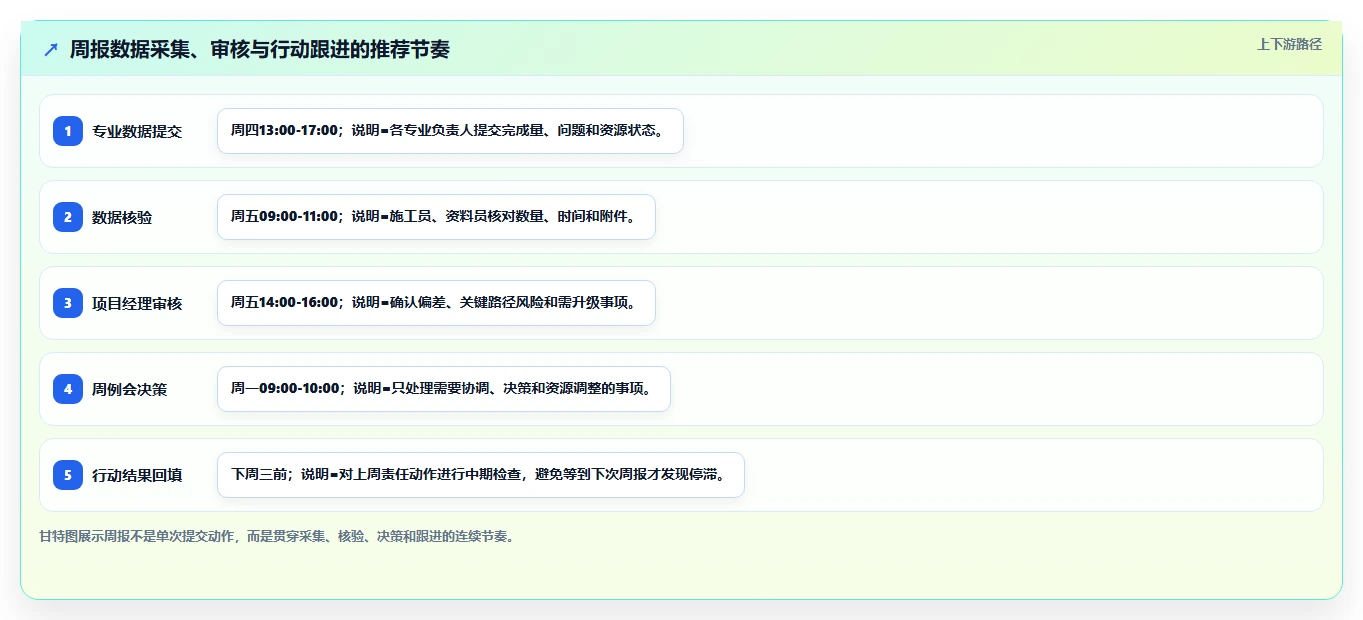1363x620 pixels.
Task: Click the 周五09:00-11:00 description box
Action: click(x=436, y=217)
